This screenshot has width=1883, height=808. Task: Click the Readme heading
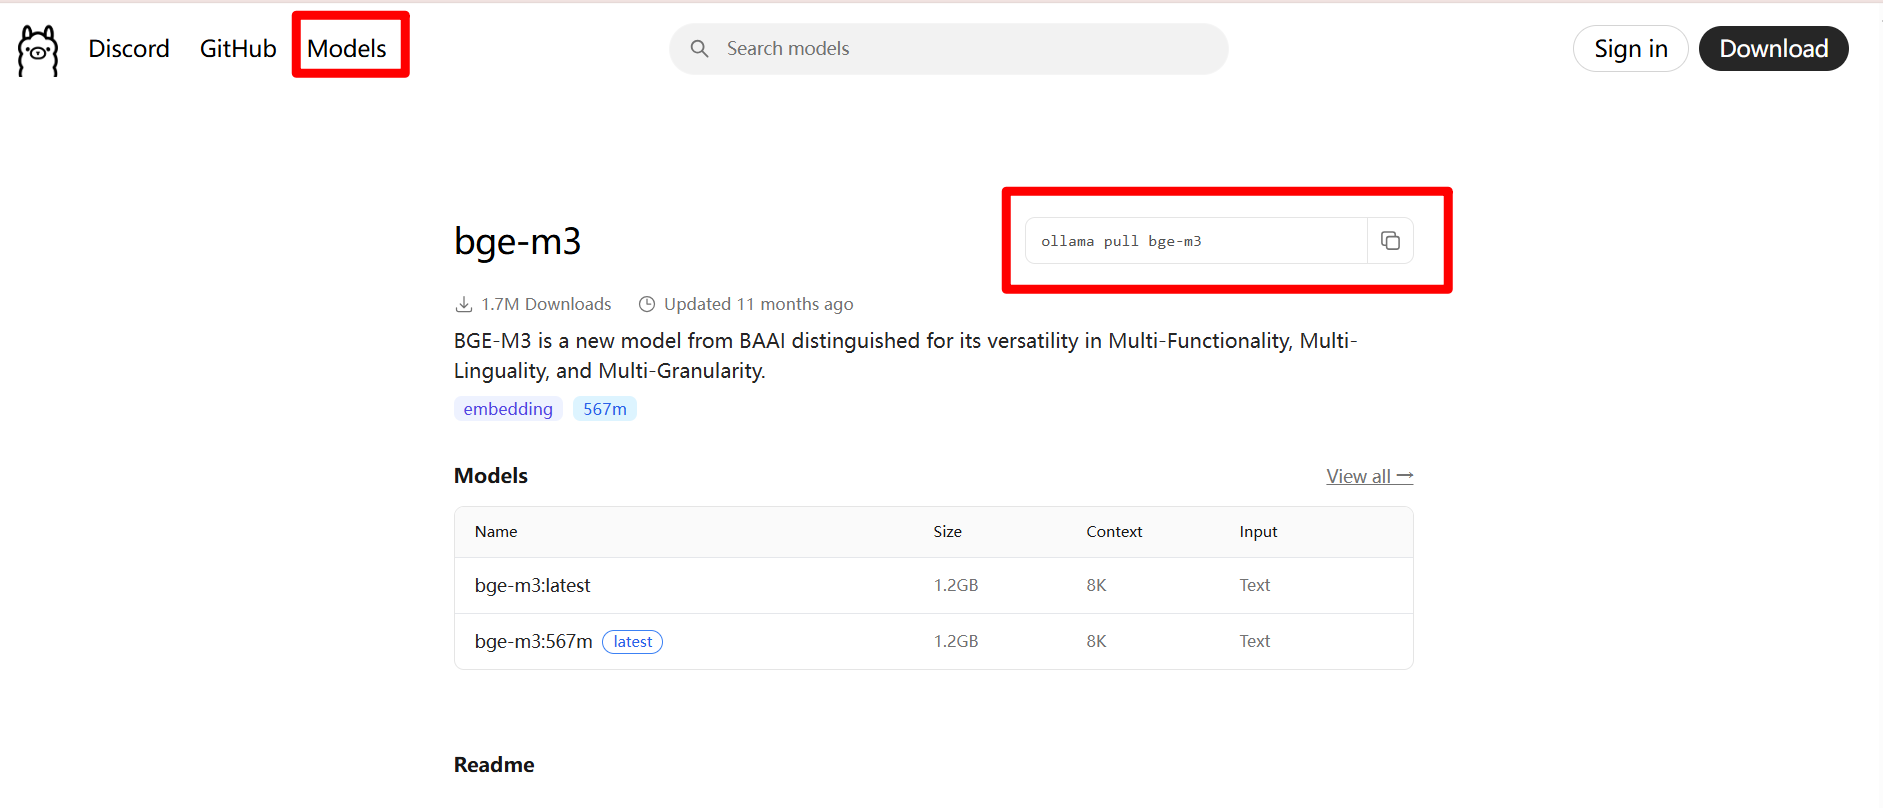tap(494, 765)
